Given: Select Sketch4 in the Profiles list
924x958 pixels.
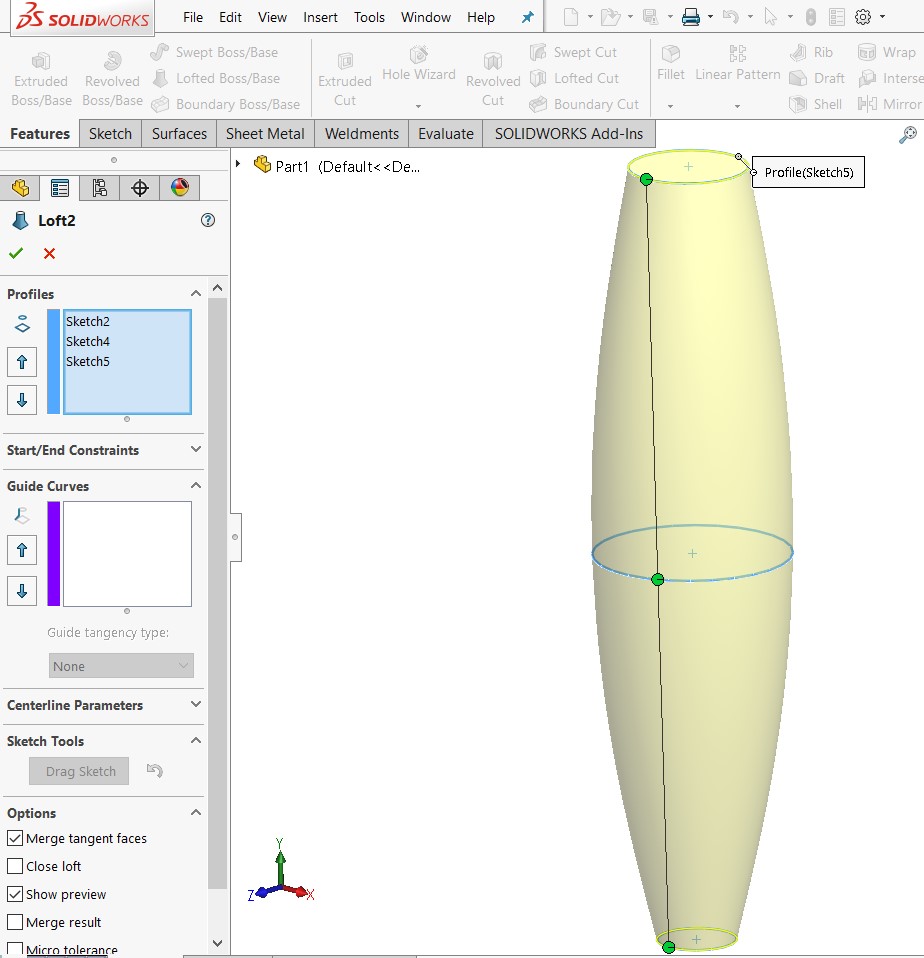Looking at the screenshot, I should 88,342.
